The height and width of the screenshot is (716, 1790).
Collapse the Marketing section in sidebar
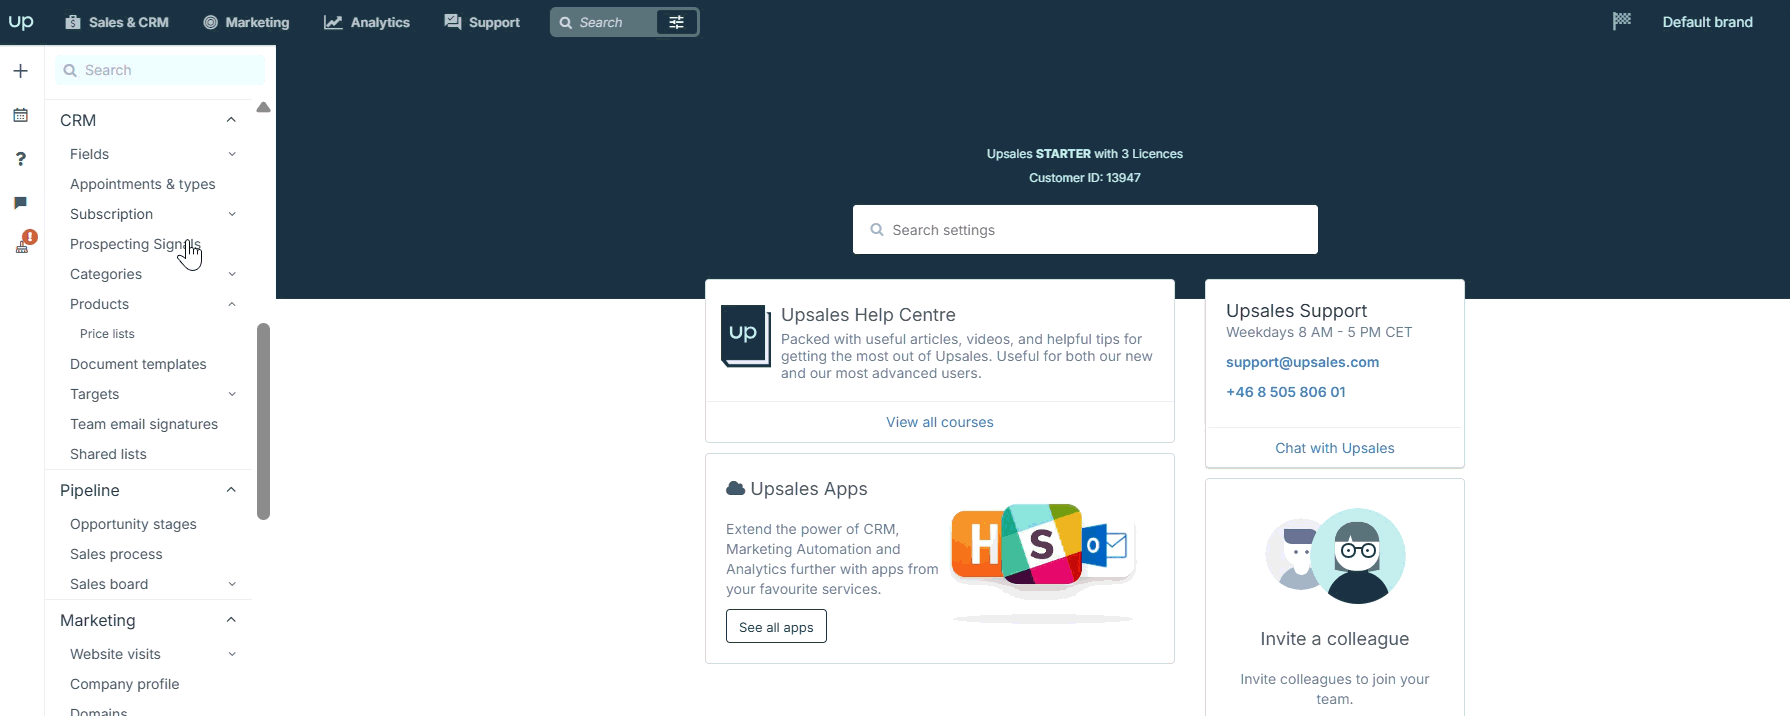pyautogui.click(x=231, y=620)
